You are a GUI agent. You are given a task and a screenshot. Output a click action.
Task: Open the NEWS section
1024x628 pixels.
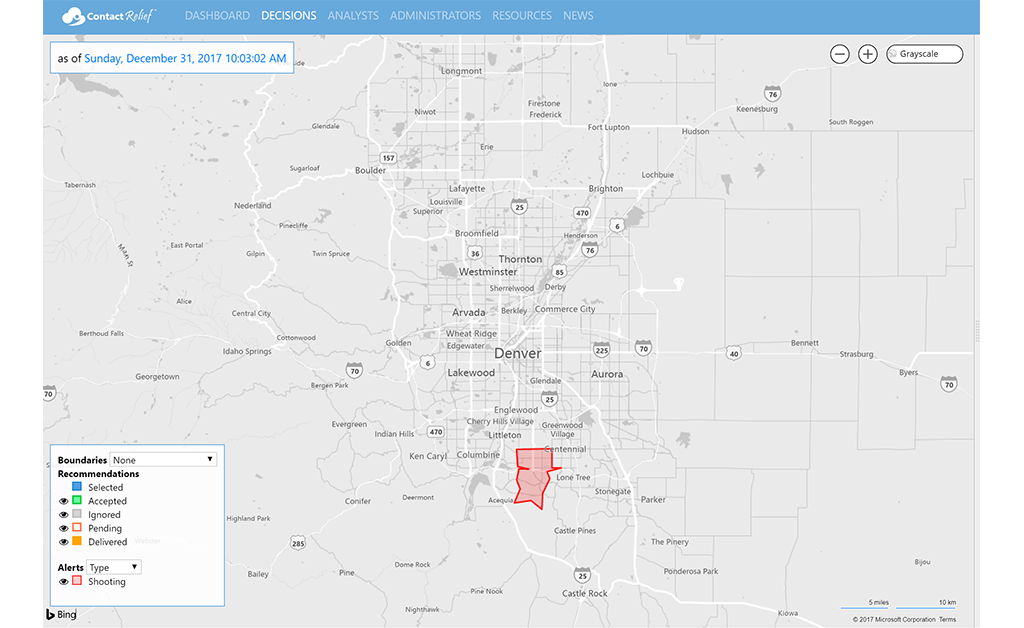point(578,16)
